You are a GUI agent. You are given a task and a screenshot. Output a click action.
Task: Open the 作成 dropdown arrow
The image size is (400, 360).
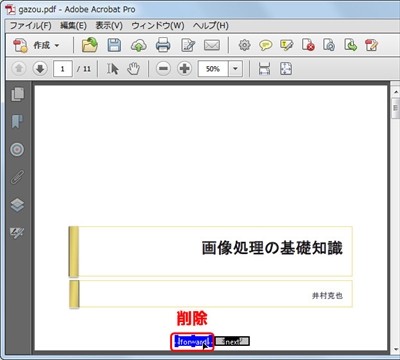coord(57,45)
